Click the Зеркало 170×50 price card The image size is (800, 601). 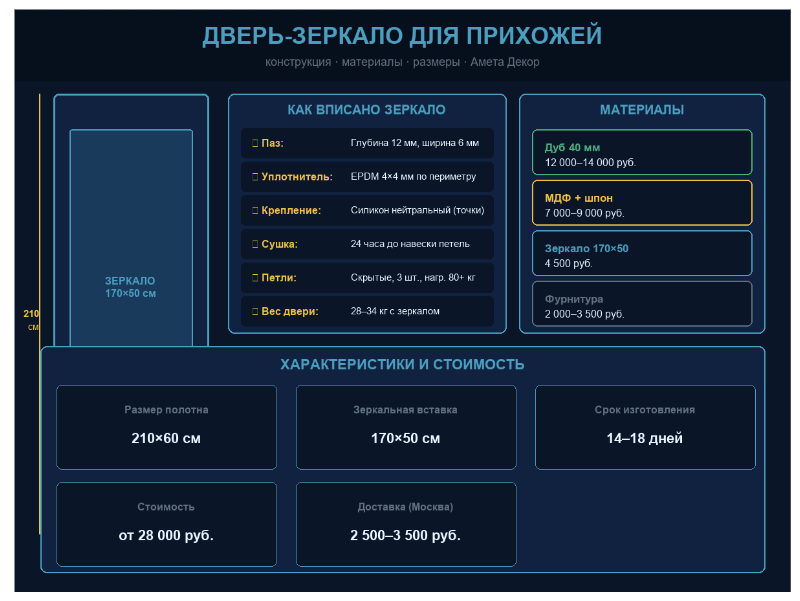pyautogui.click(x=644, y=253)
